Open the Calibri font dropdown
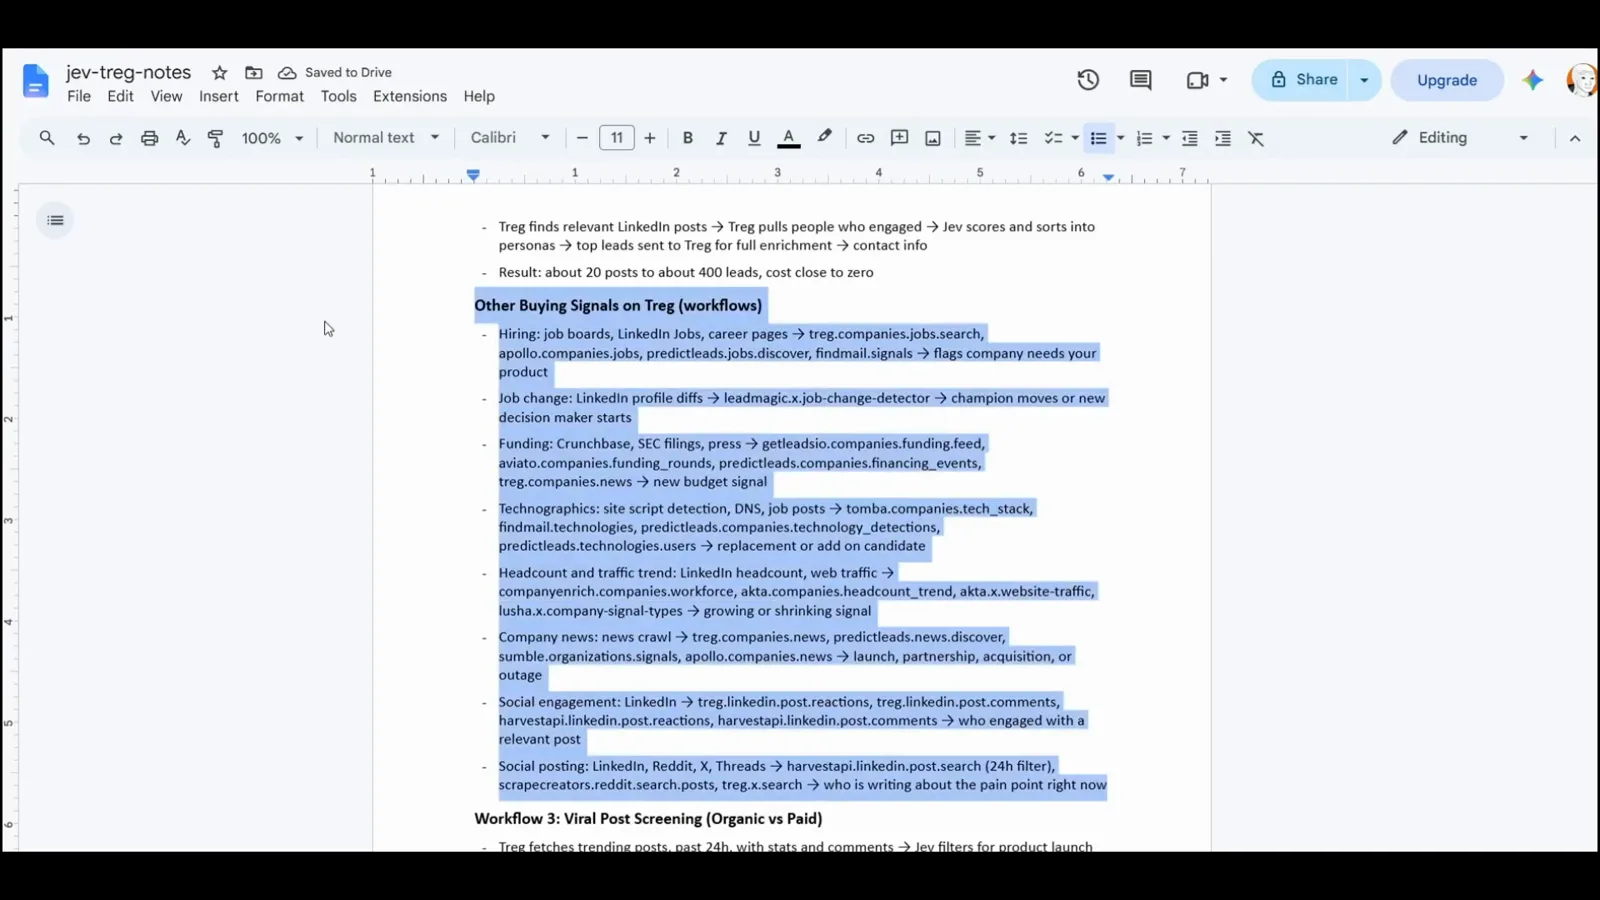Image resolution: width=1600 pixels, height=900 pixels. coord(510,138)
